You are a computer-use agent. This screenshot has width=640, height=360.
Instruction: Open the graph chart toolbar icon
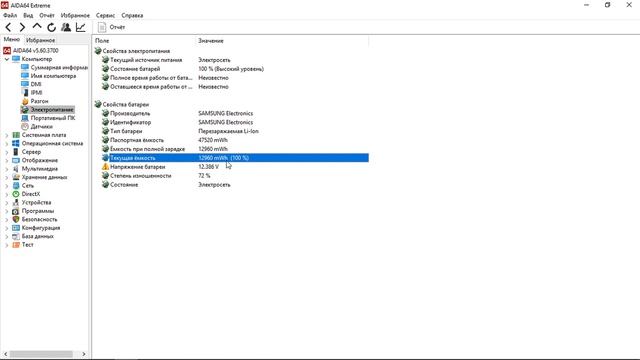point(80,27)
